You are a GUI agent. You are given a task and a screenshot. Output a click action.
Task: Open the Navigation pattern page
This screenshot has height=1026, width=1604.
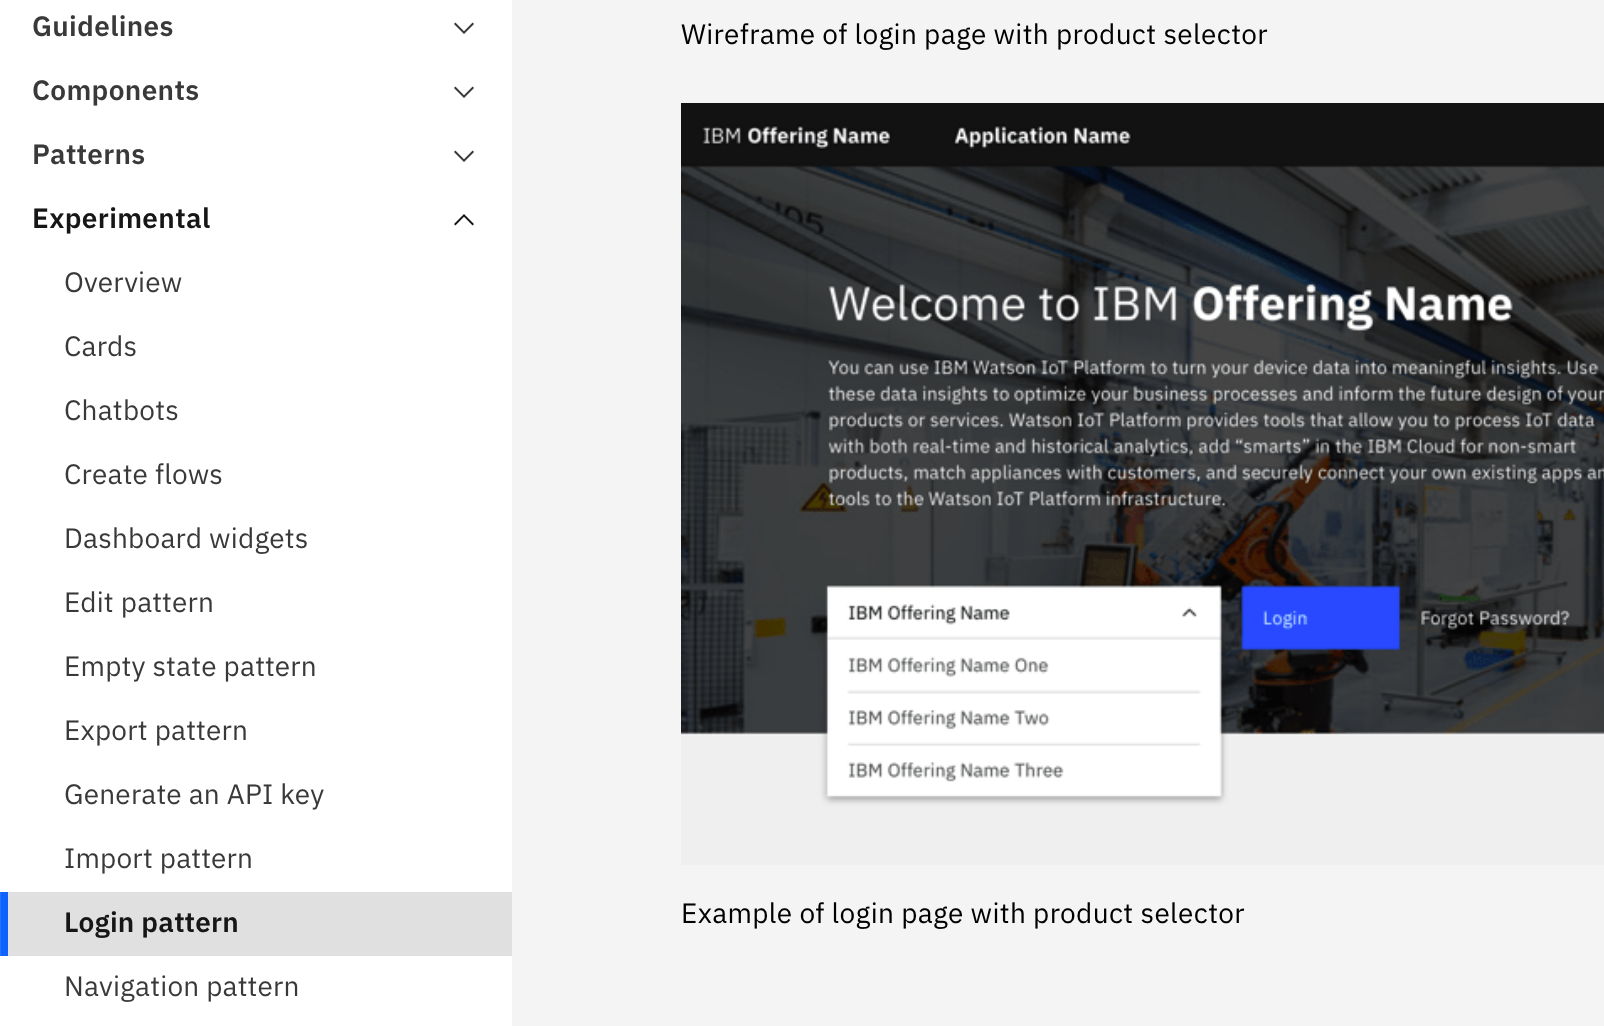[x=181, y=986]
